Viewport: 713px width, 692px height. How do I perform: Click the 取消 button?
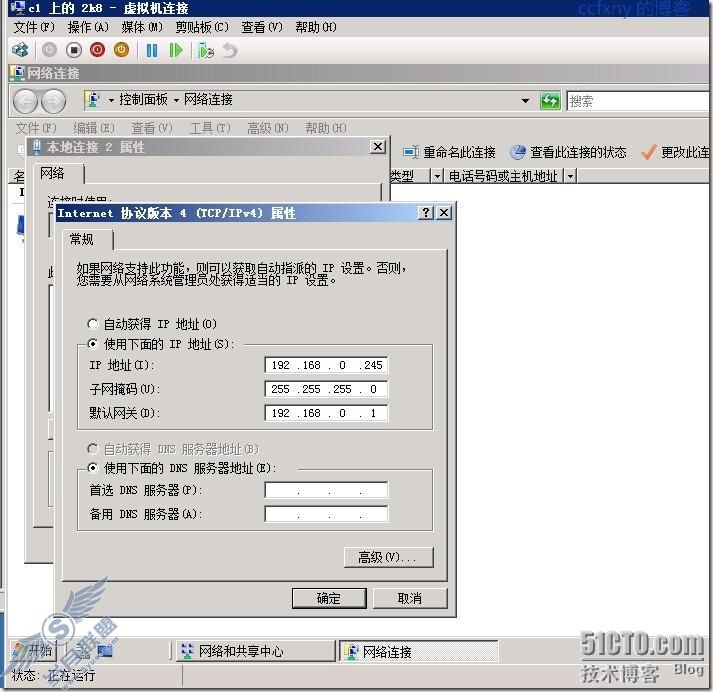click(410, 598)
